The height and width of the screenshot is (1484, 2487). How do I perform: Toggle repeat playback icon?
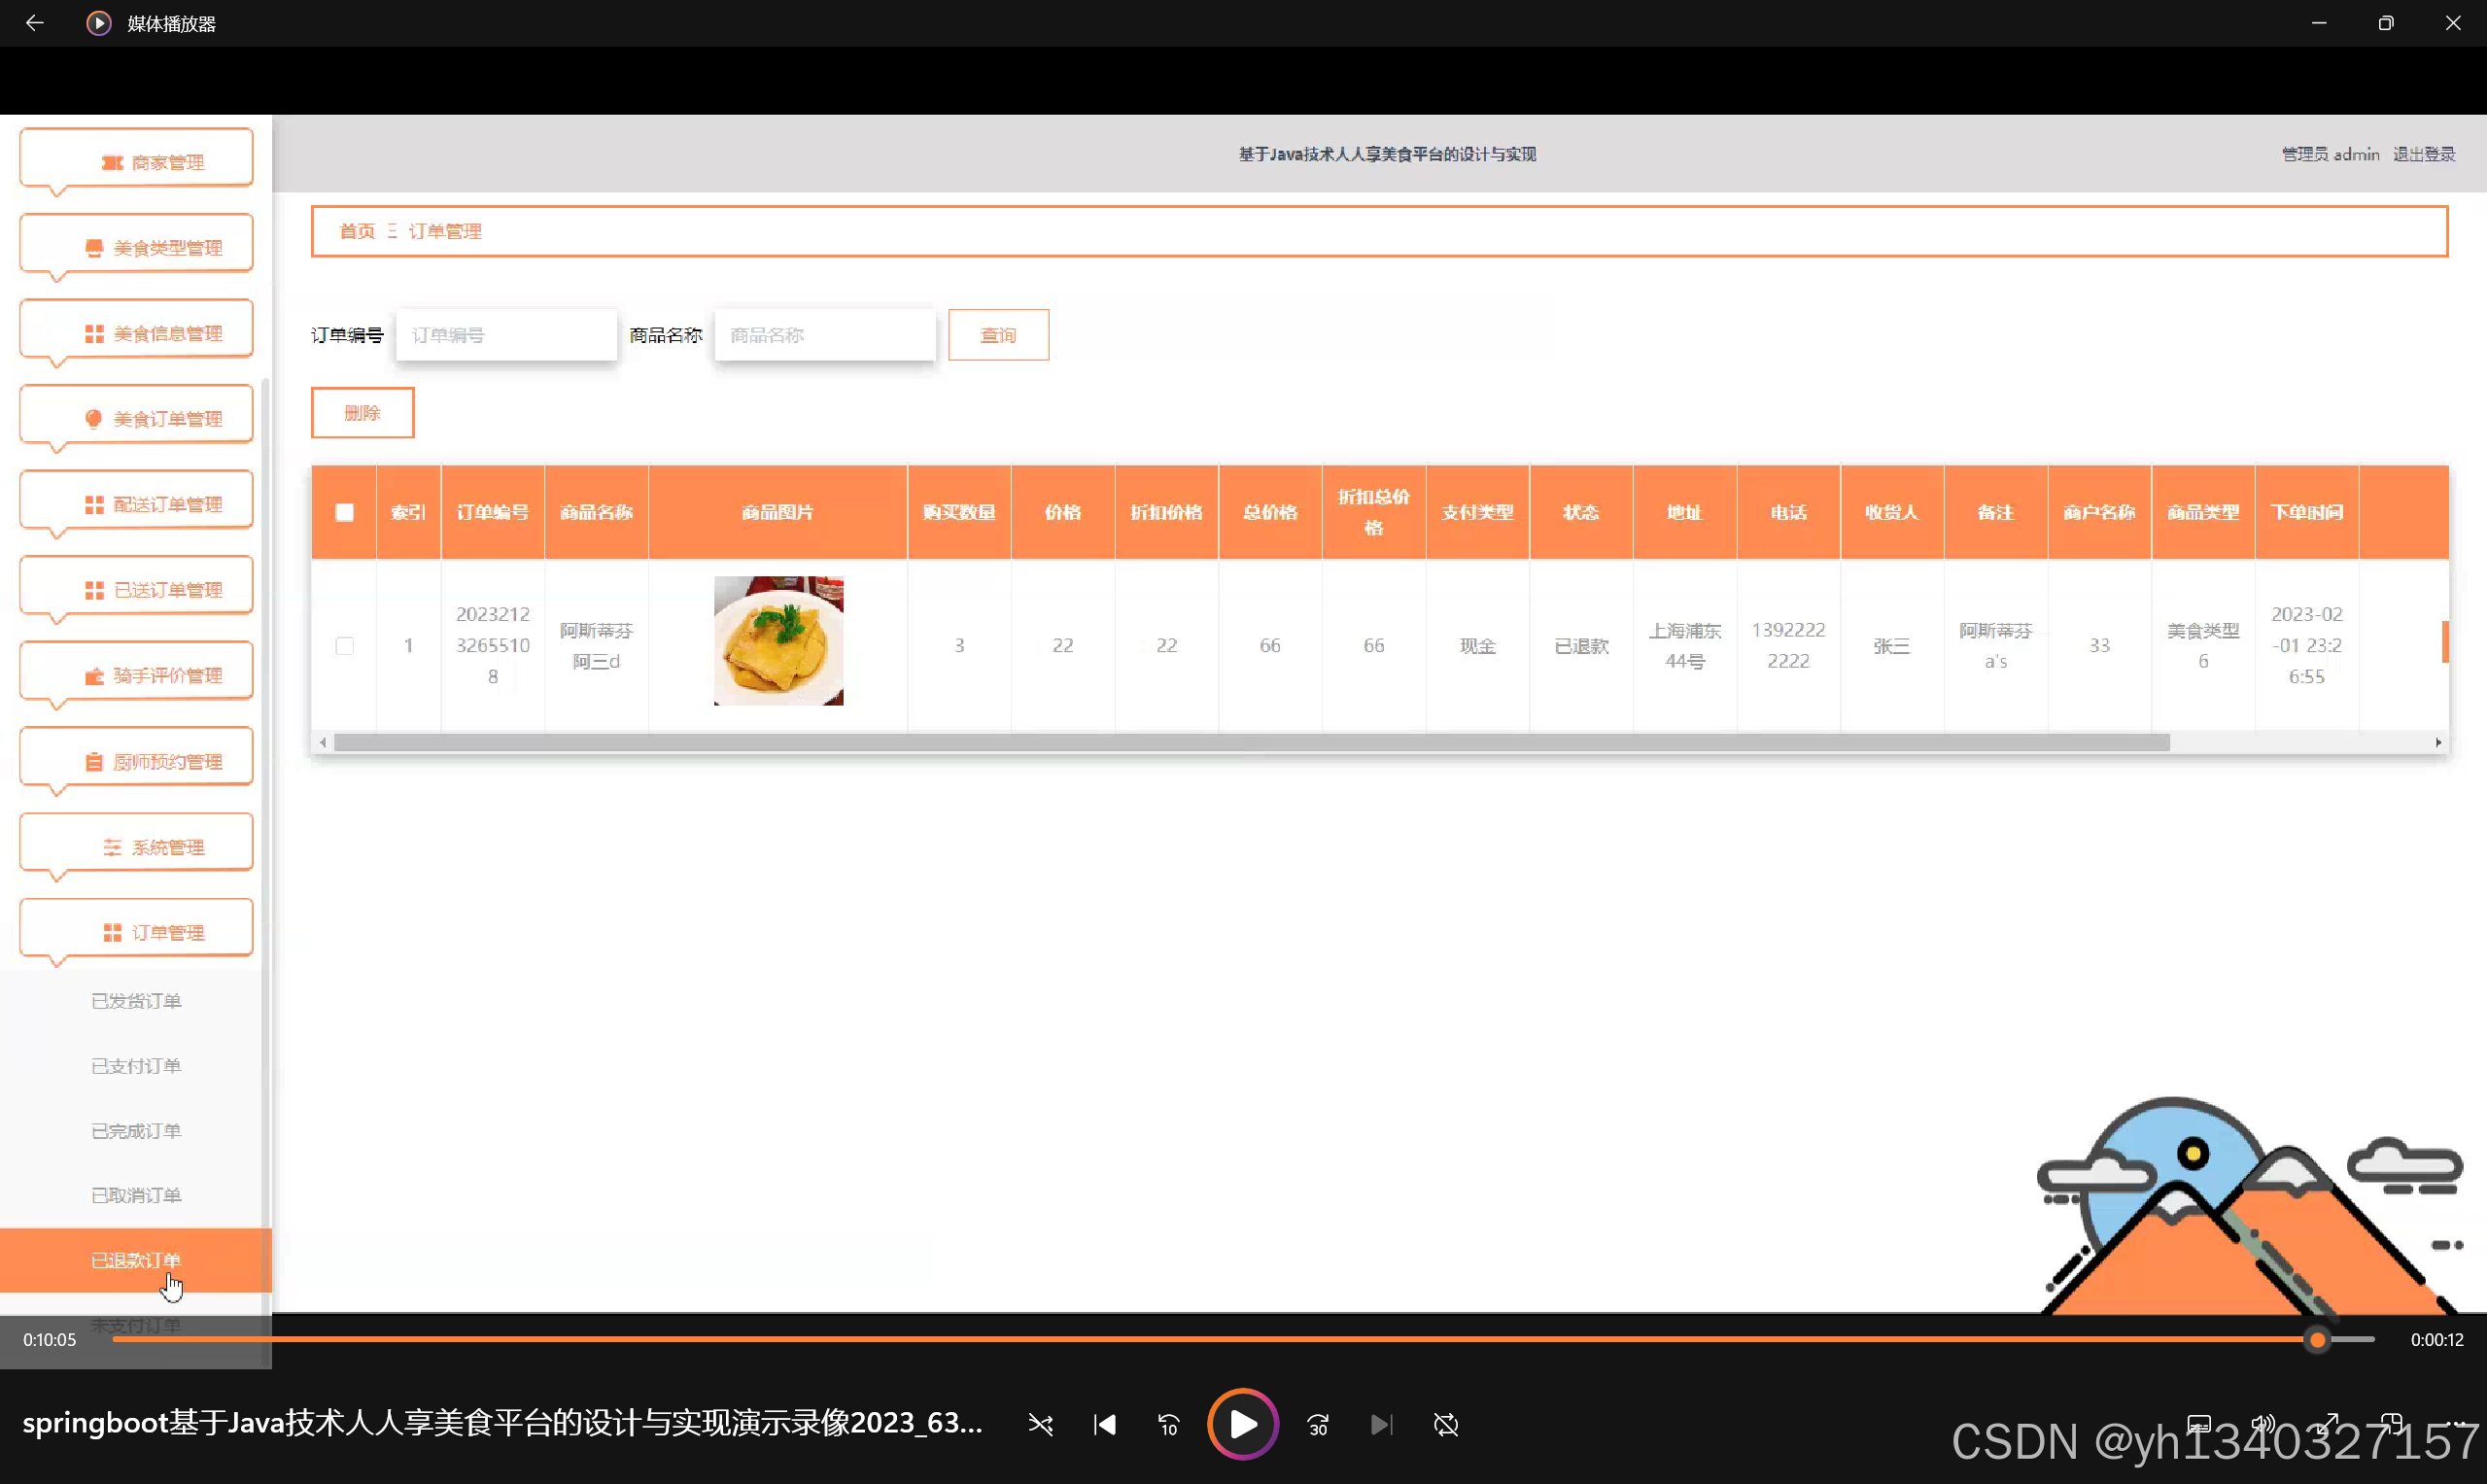pos(1445,1424)
